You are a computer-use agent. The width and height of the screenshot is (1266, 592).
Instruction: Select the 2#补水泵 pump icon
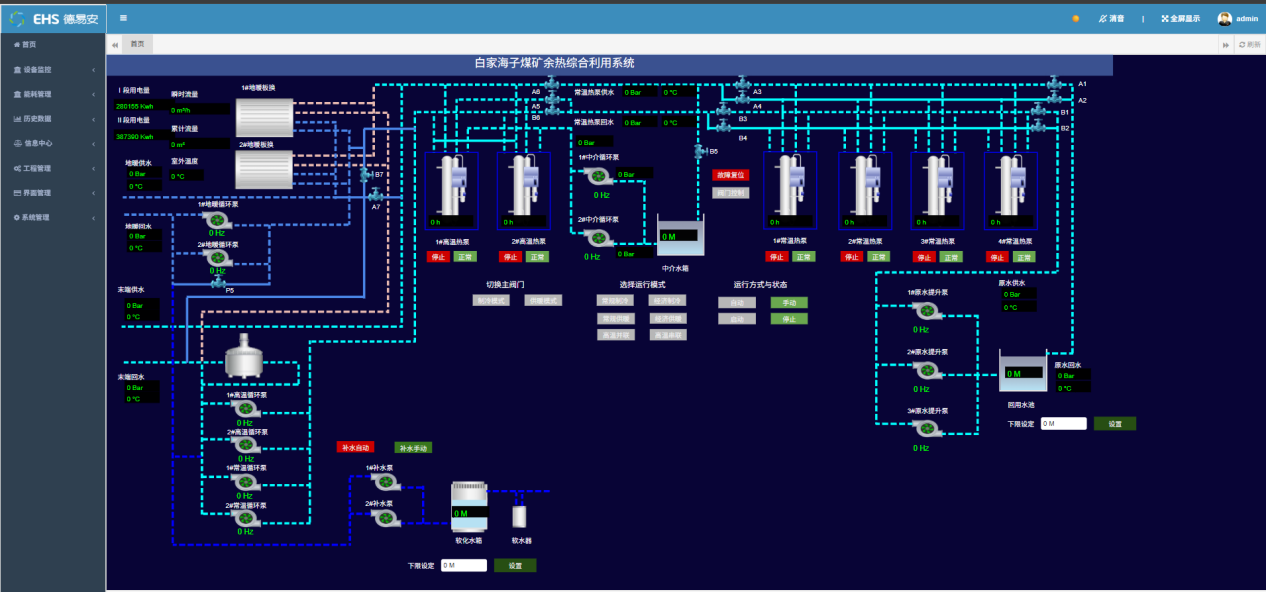384,517
